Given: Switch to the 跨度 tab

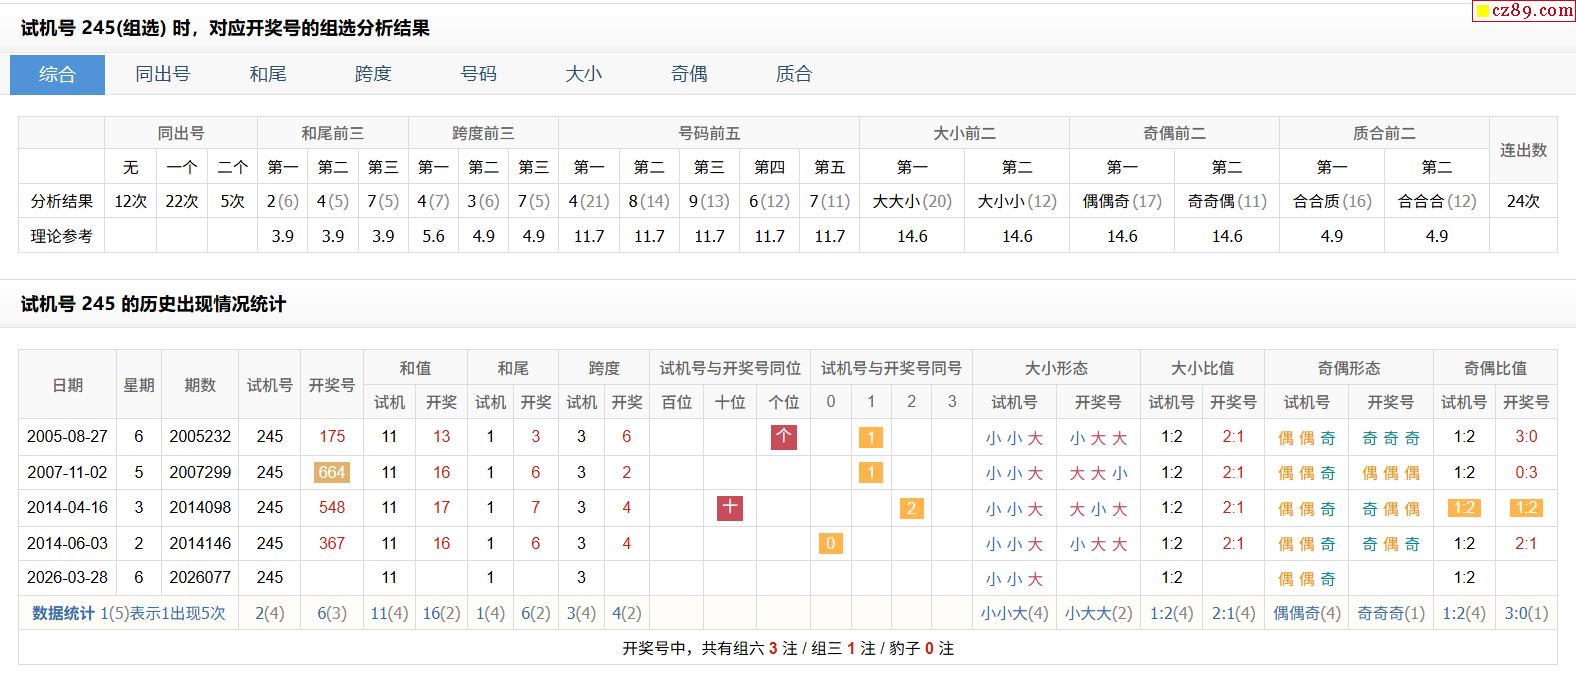Looking at the screenshot, I should [x=373, y=74].
